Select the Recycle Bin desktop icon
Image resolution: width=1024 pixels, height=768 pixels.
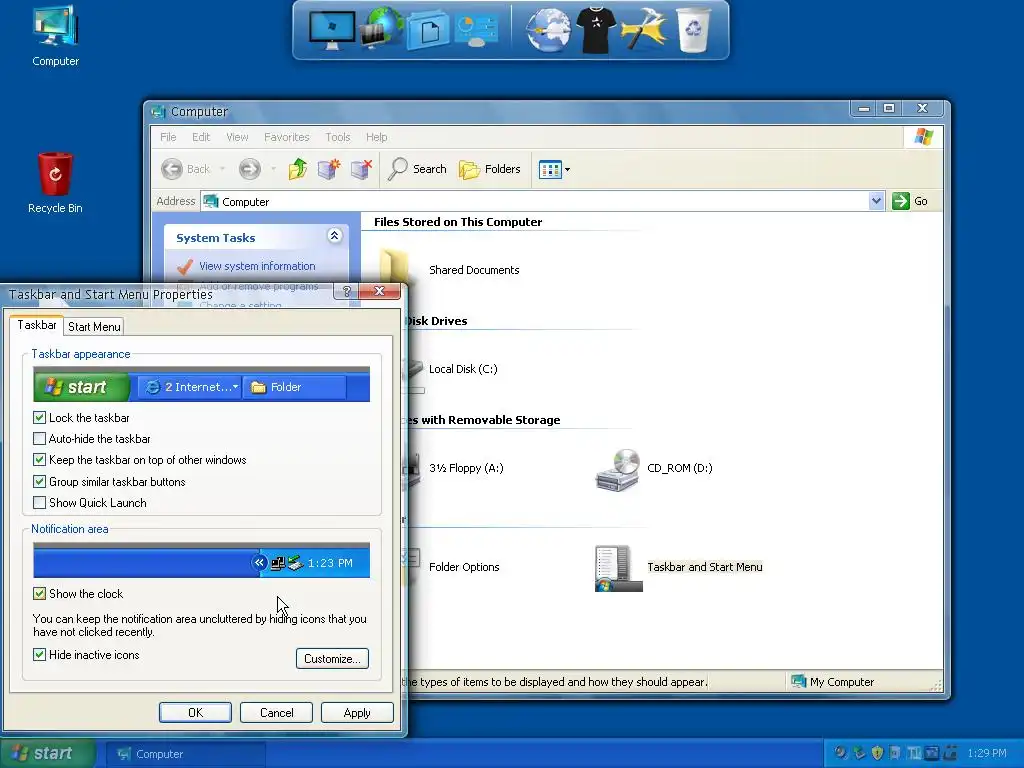coord(55,183)
